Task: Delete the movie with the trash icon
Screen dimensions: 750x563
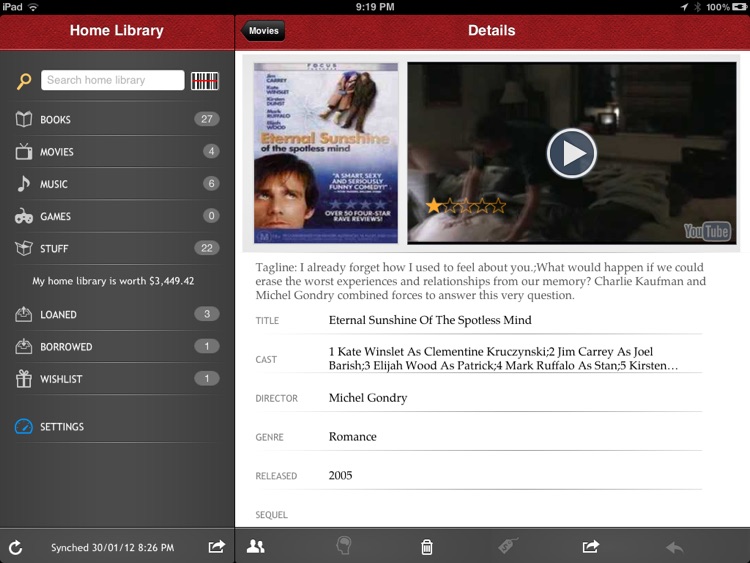Action: [x=427, y=546]
